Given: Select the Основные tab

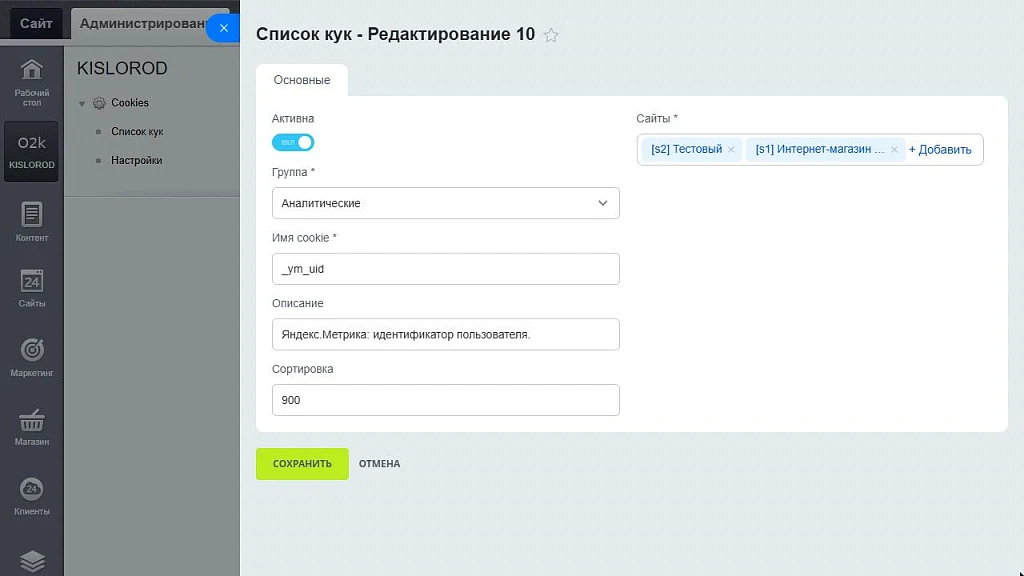Looking at the screenshot, I should click(302, 80).
